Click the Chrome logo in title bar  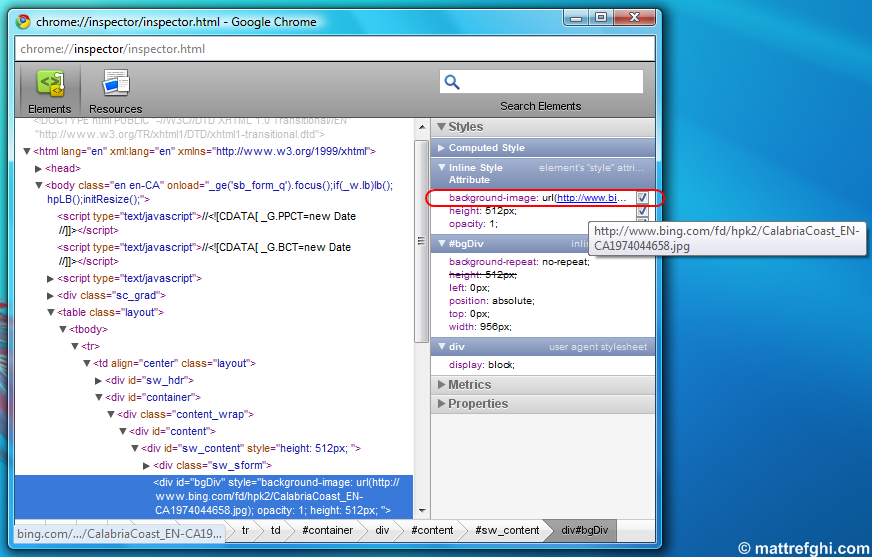point(22,20)
